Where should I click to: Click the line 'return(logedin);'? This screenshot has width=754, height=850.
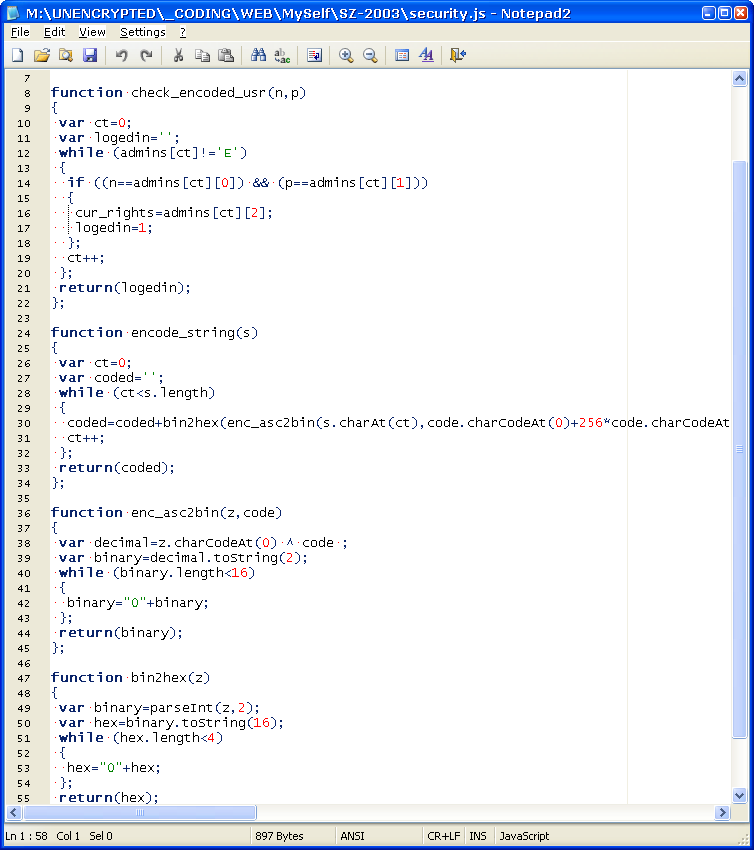coord(125,288)
